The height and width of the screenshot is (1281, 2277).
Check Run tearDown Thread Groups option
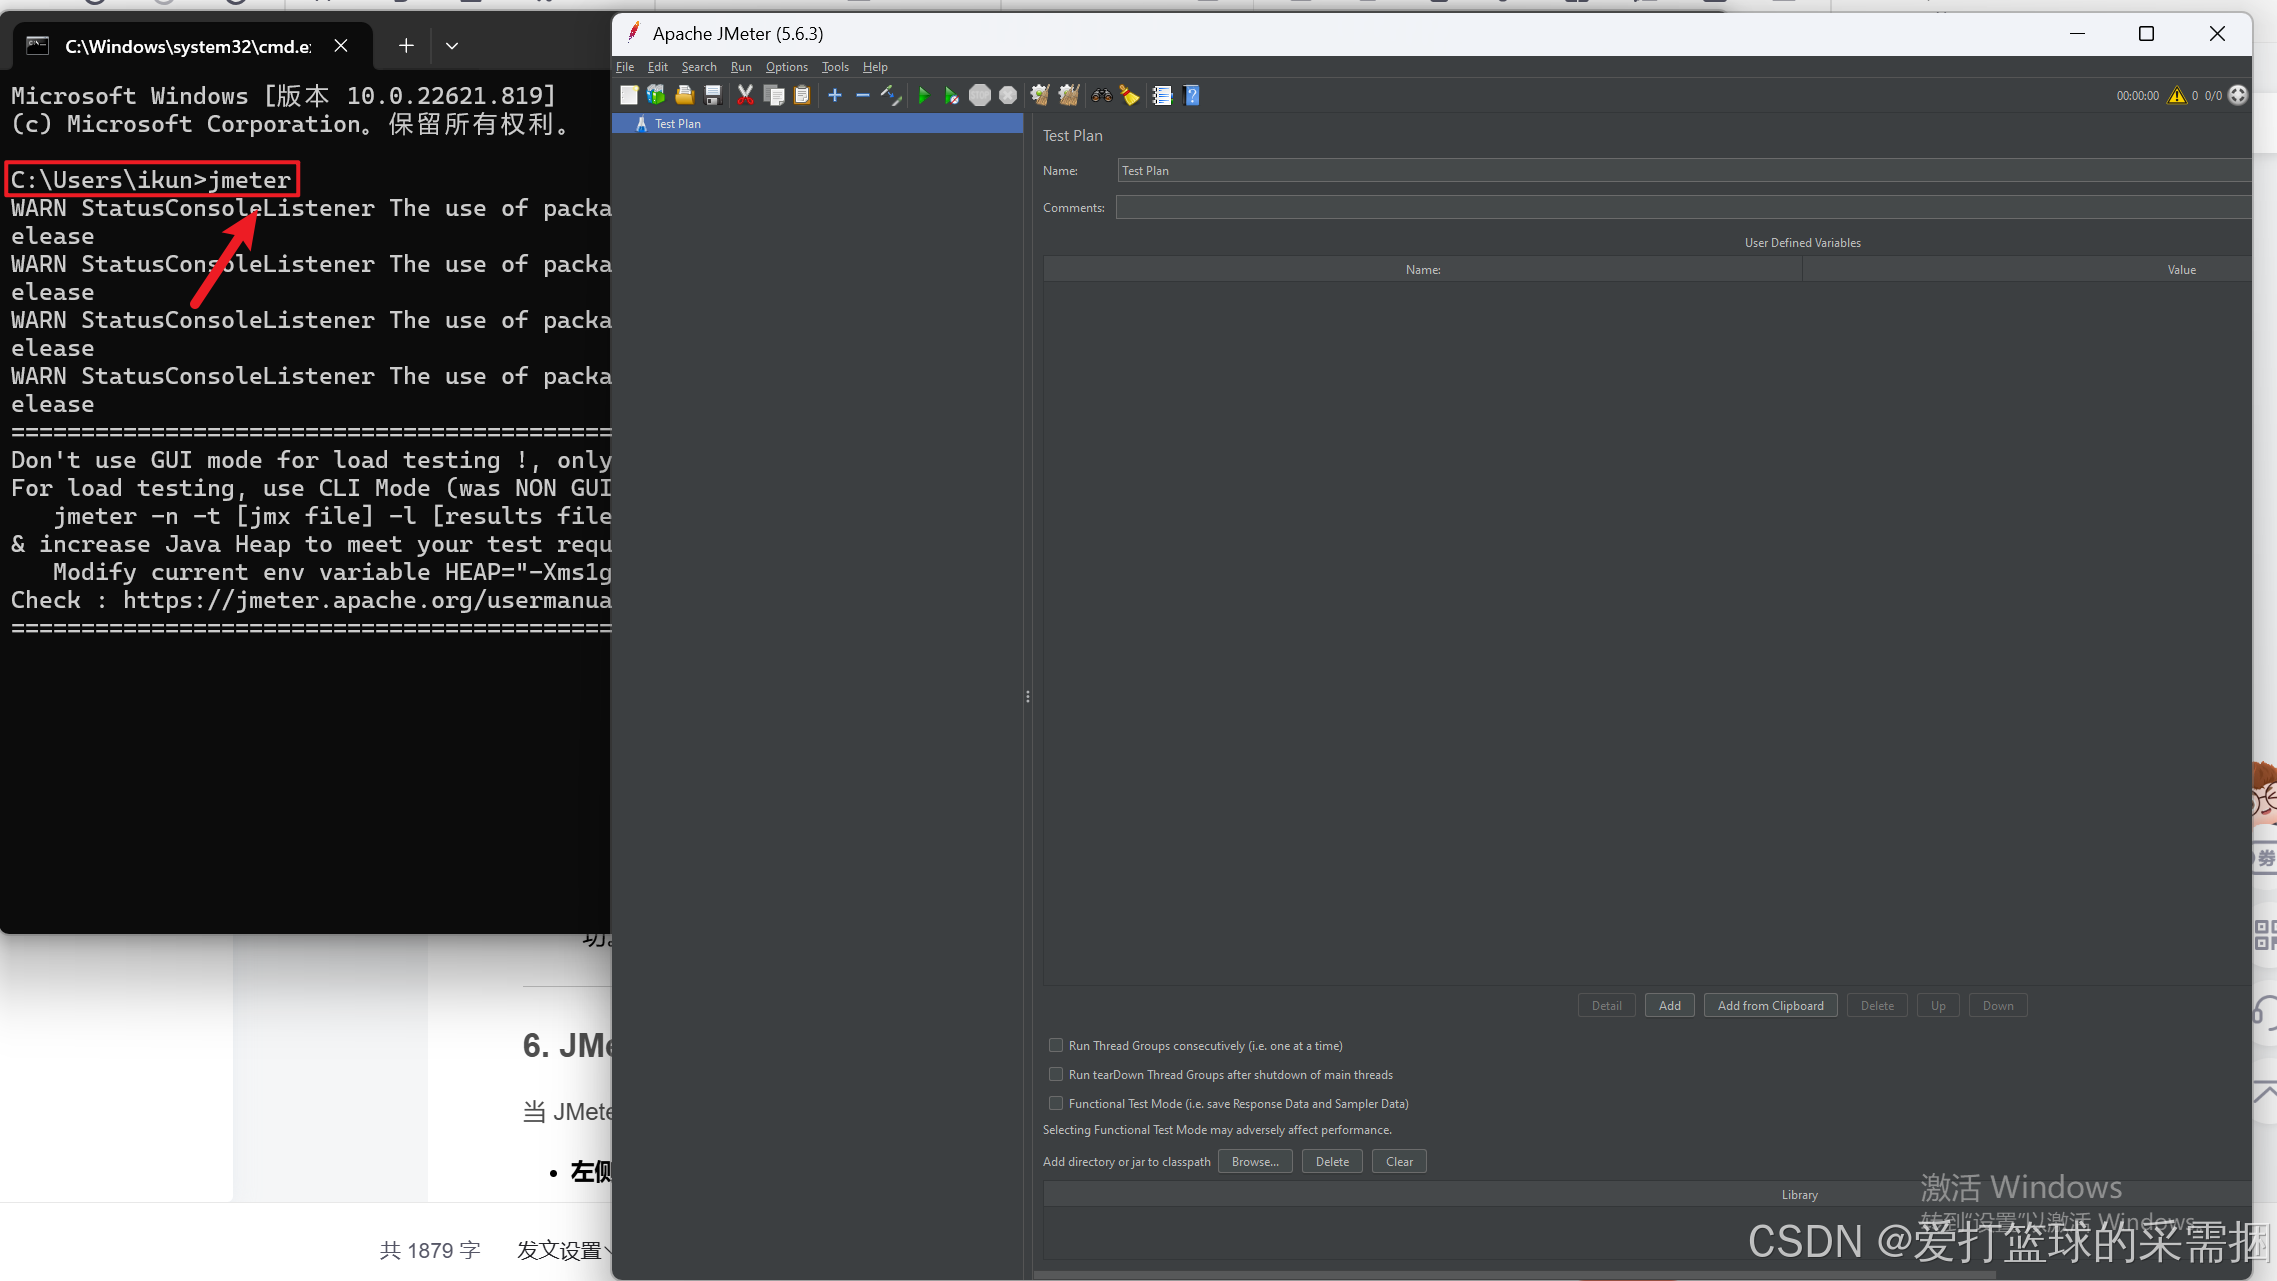(x=1056, y=1074)
